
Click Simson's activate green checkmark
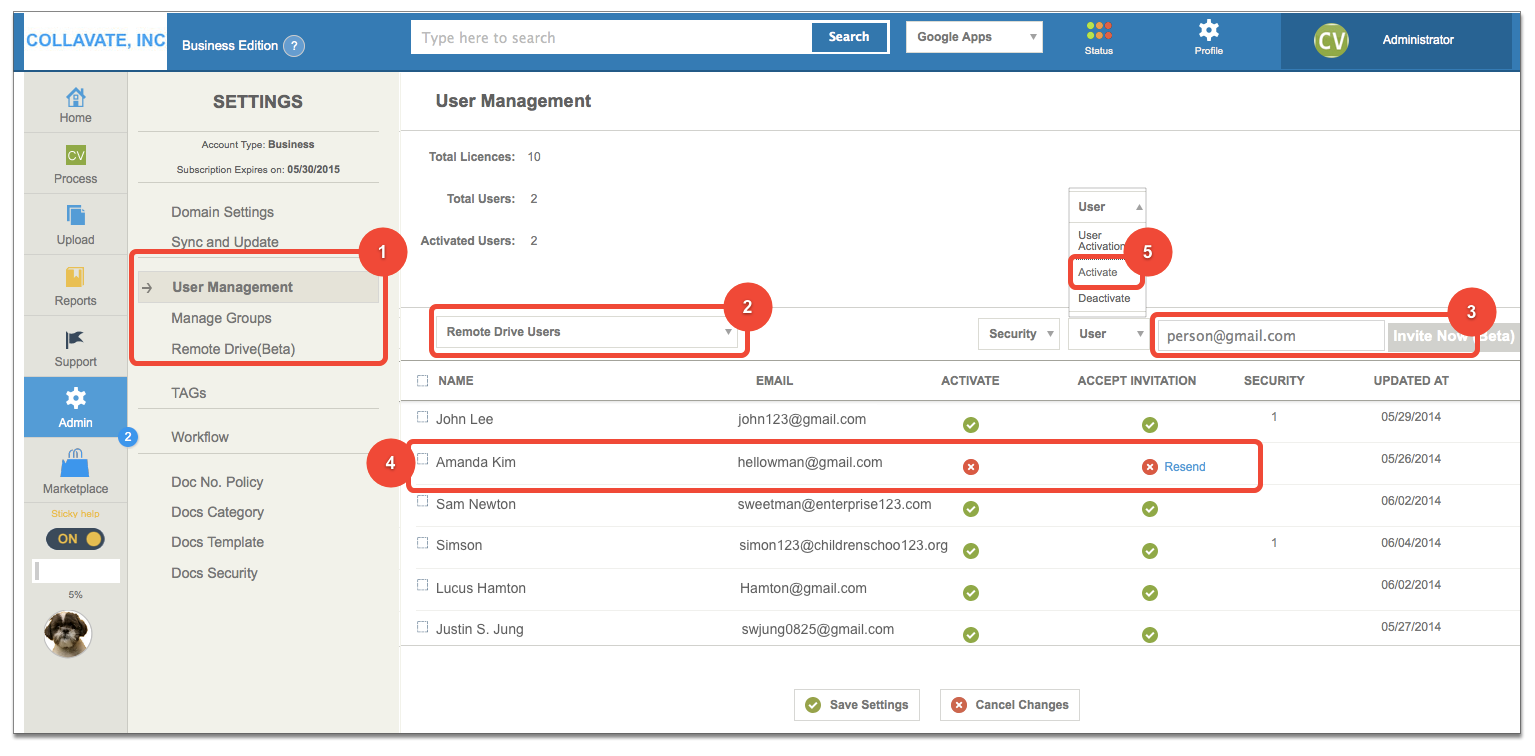point(970,551)
